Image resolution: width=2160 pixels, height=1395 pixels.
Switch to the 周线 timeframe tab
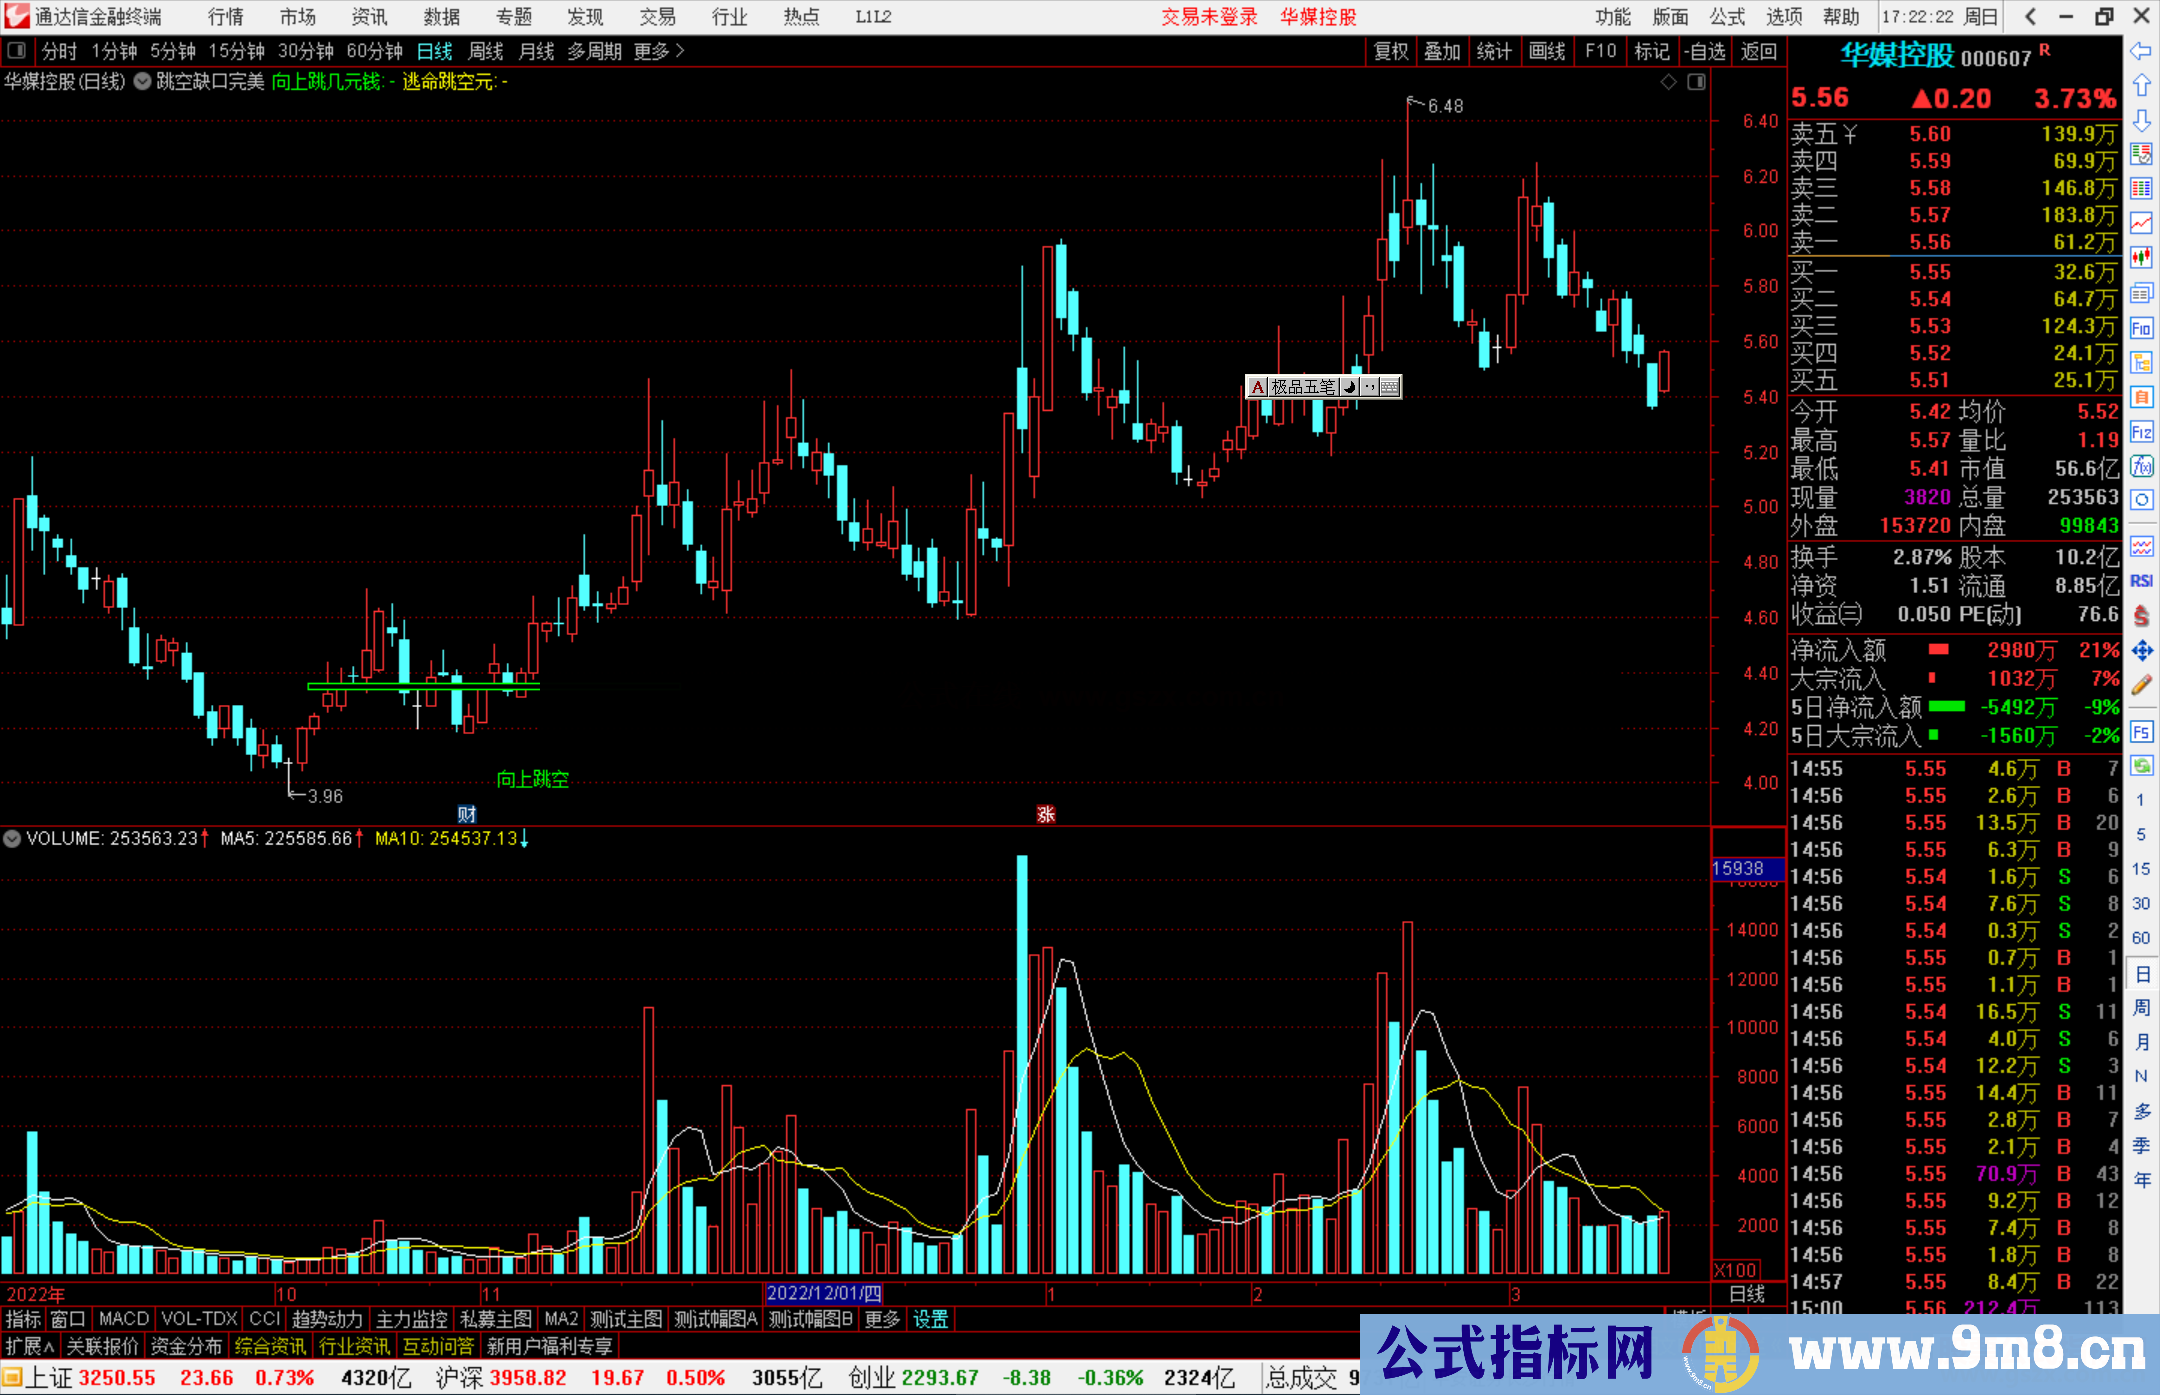pos(486,51)
